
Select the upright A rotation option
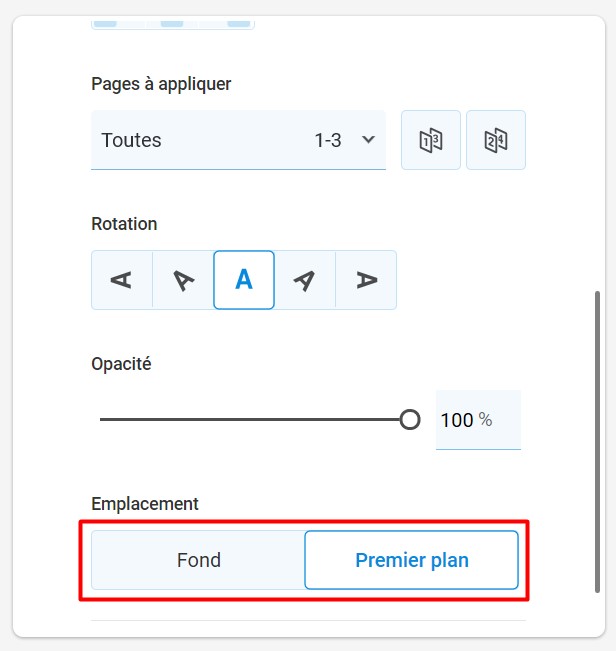point(244,280)
